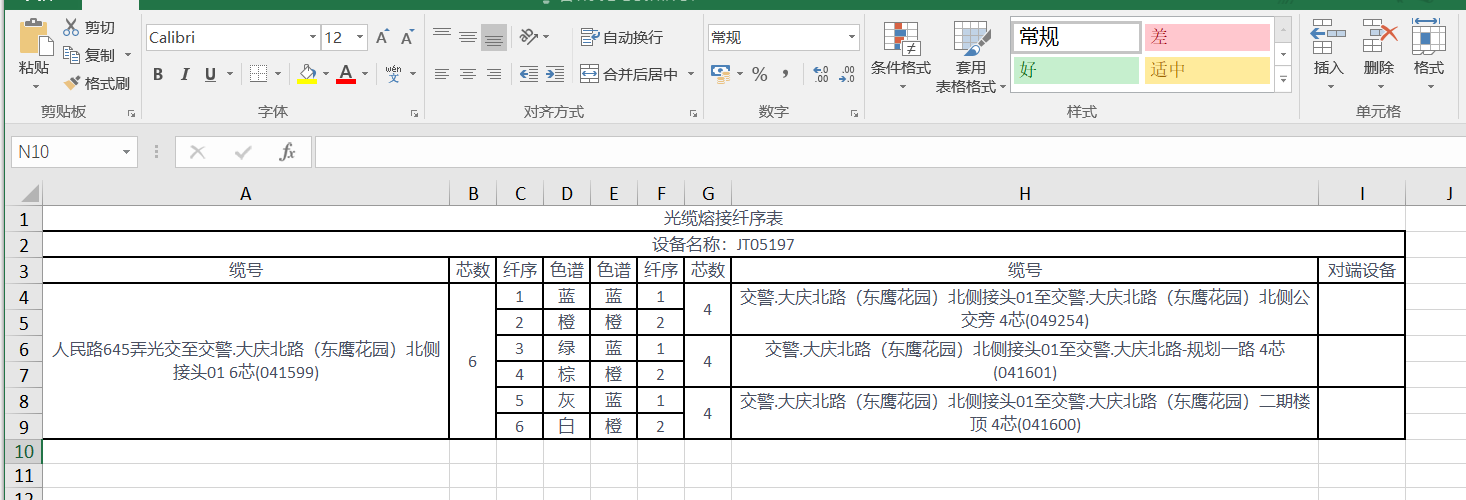Expand the cell styles gallery
The height and width of the screenshot is (500, 1466).
(1283, 79)
